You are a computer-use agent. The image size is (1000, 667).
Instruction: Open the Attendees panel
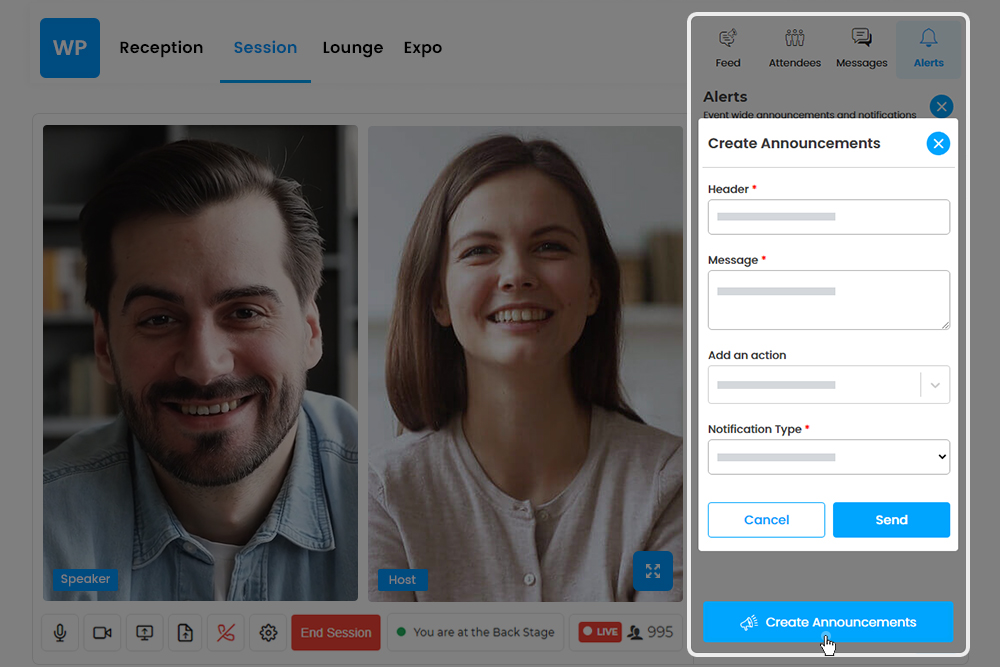(795, 48)
